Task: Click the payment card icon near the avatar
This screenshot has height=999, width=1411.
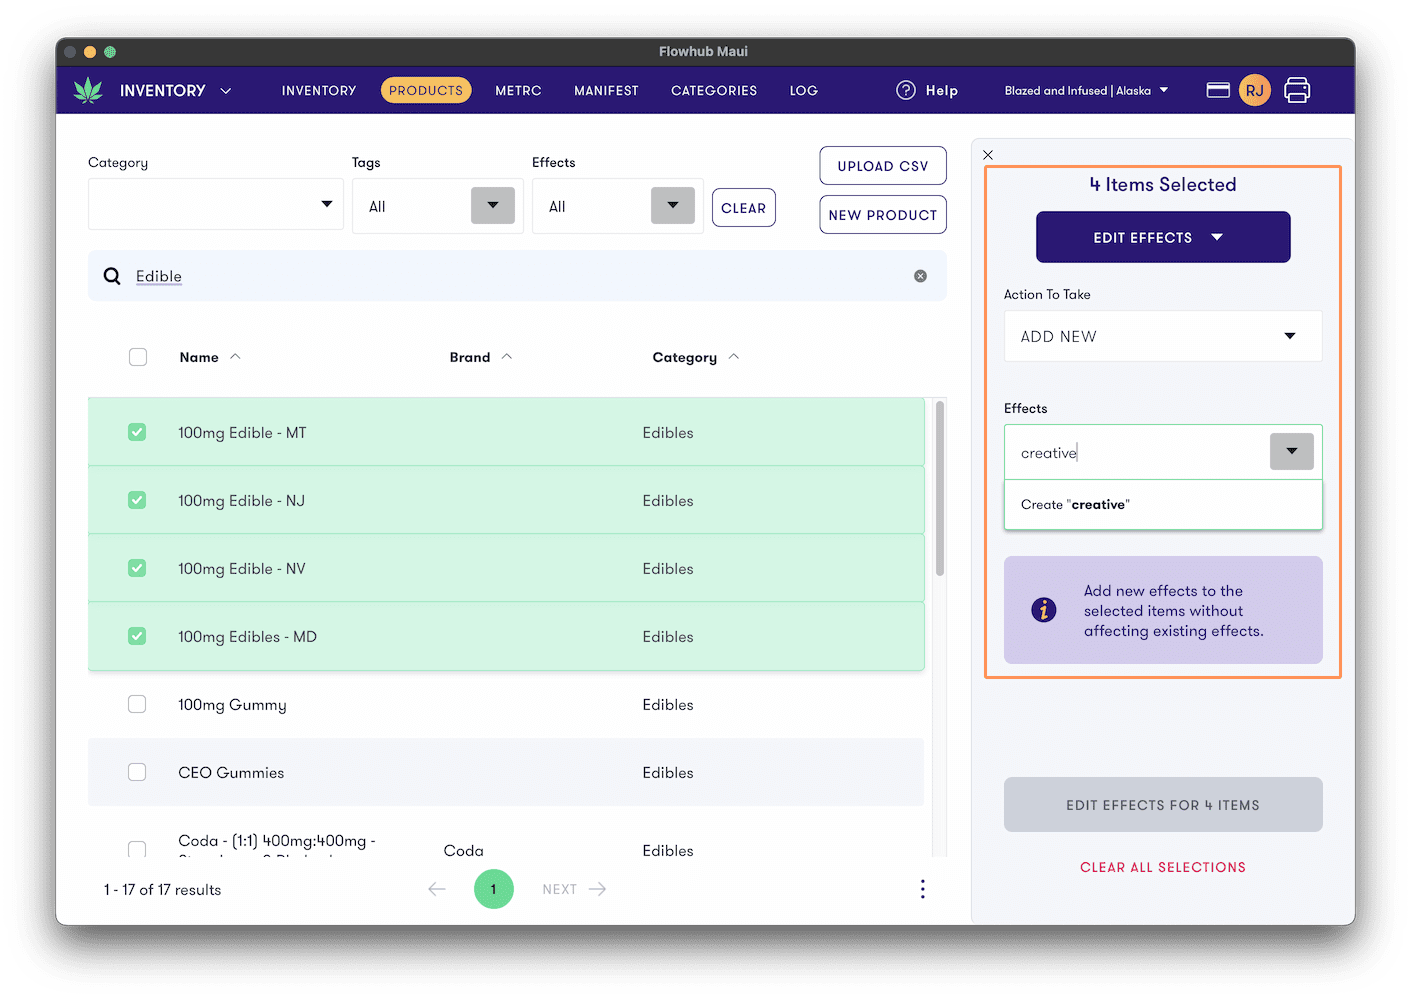Action: [x=1218, y=89]
